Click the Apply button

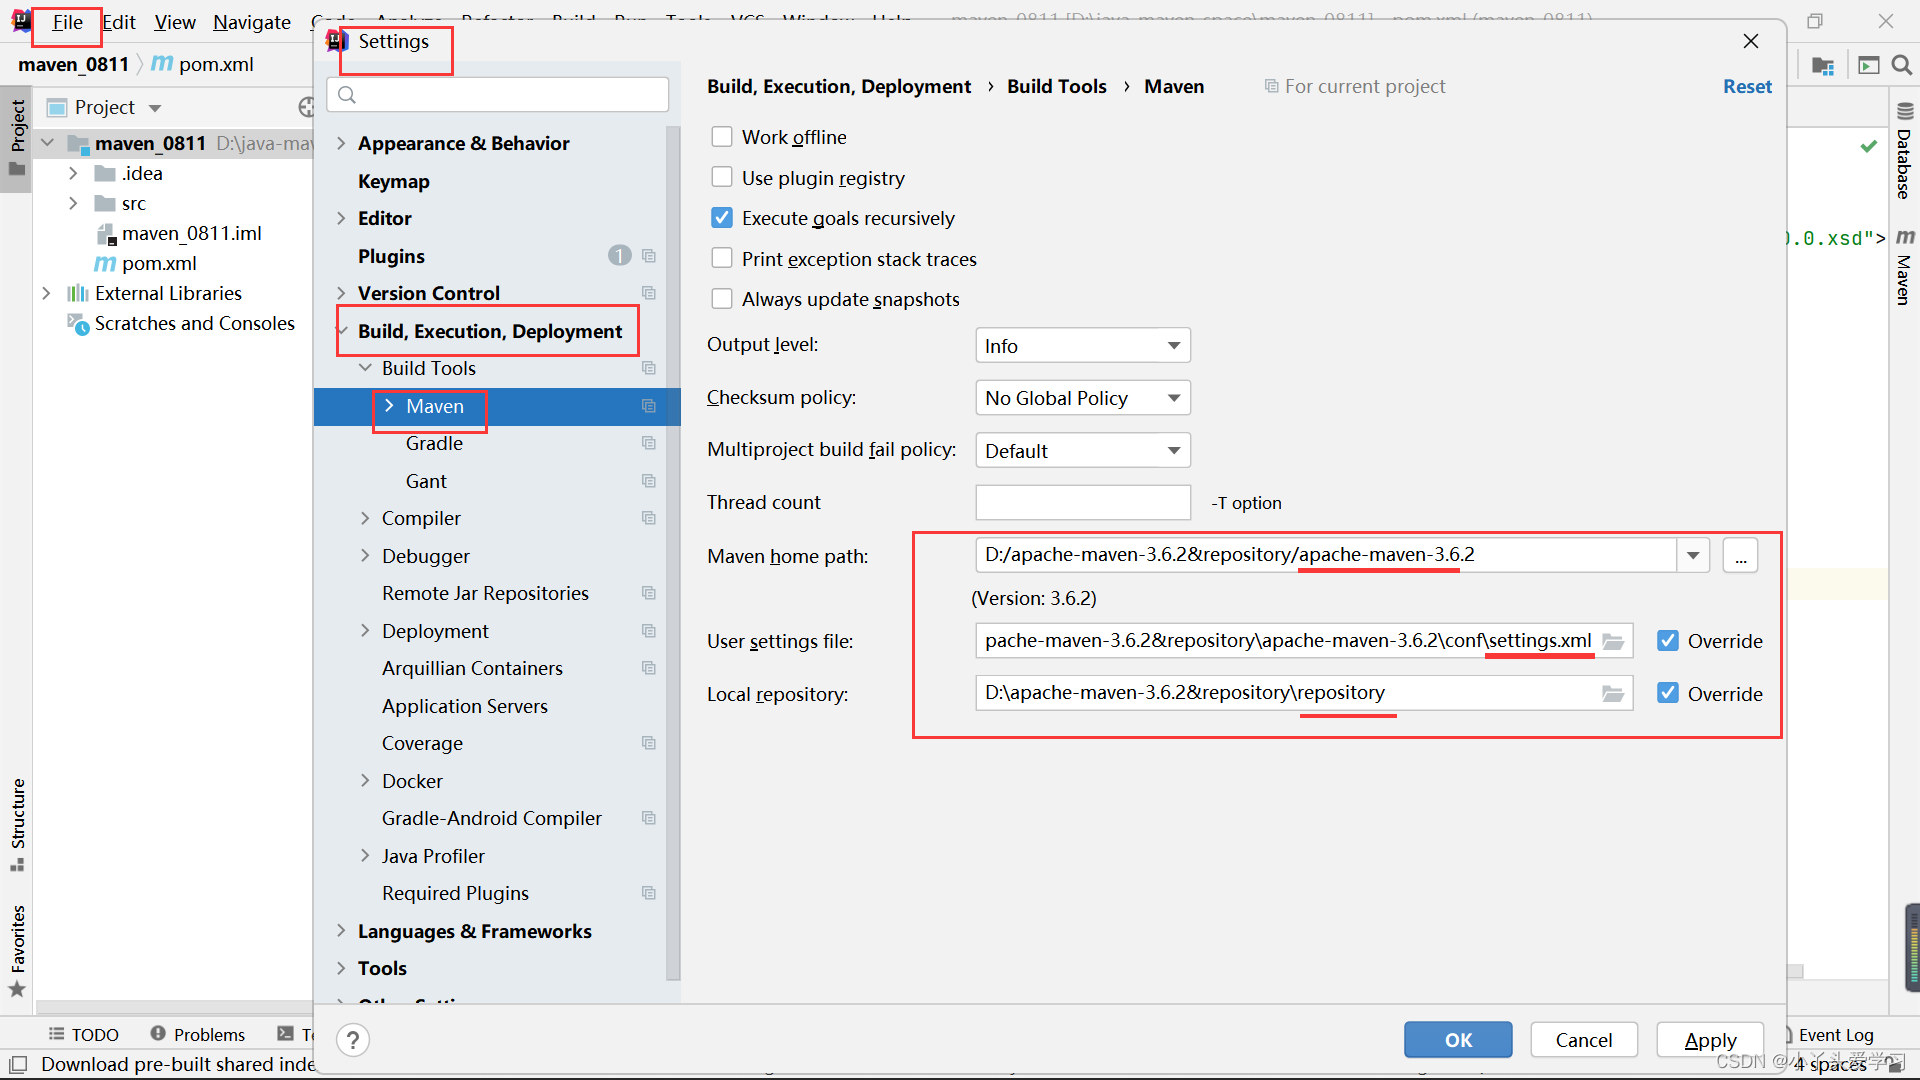click(1710, 1040)
